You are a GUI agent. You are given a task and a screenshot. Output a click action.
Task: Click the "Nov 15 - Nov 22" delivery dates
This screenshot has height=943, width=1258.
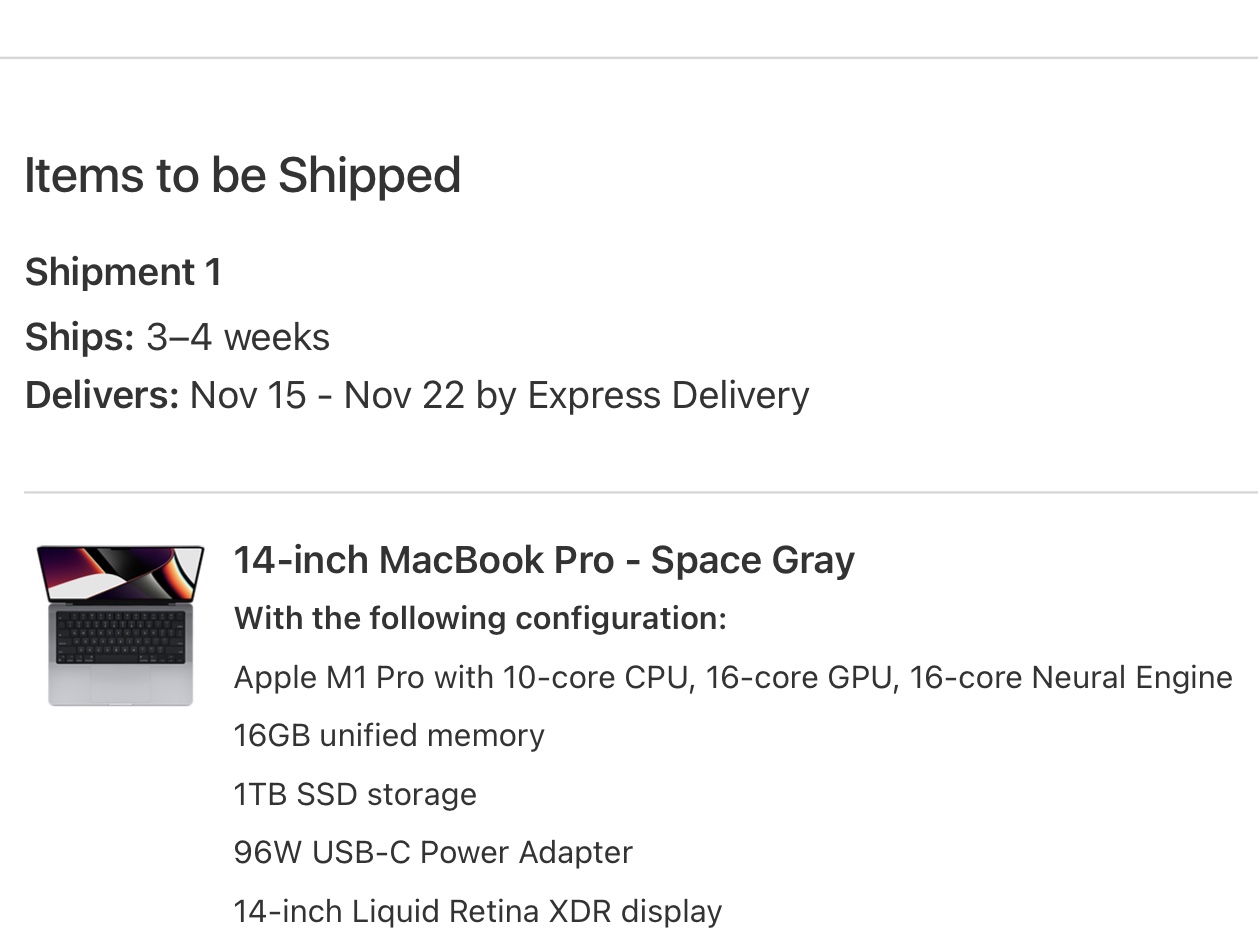click(327, 396)
